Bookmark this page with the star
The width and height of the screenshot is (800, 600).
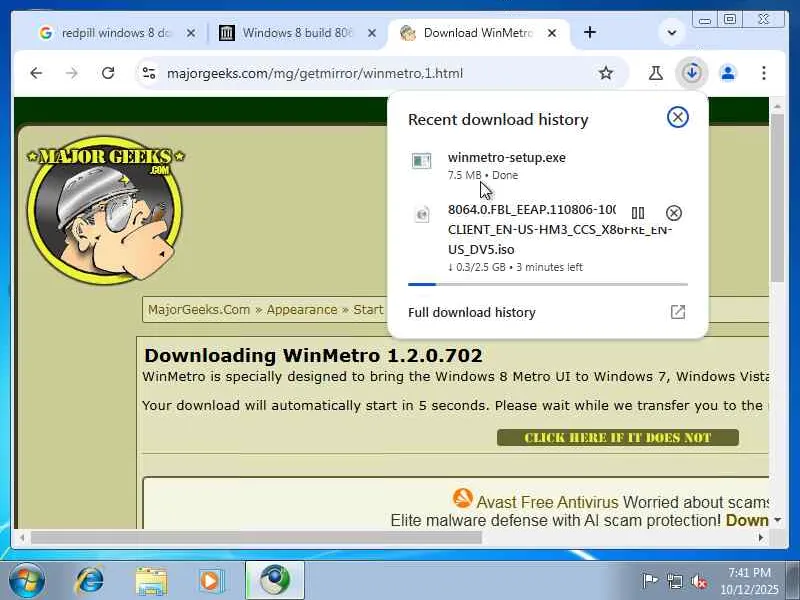[x=606, y=73]
